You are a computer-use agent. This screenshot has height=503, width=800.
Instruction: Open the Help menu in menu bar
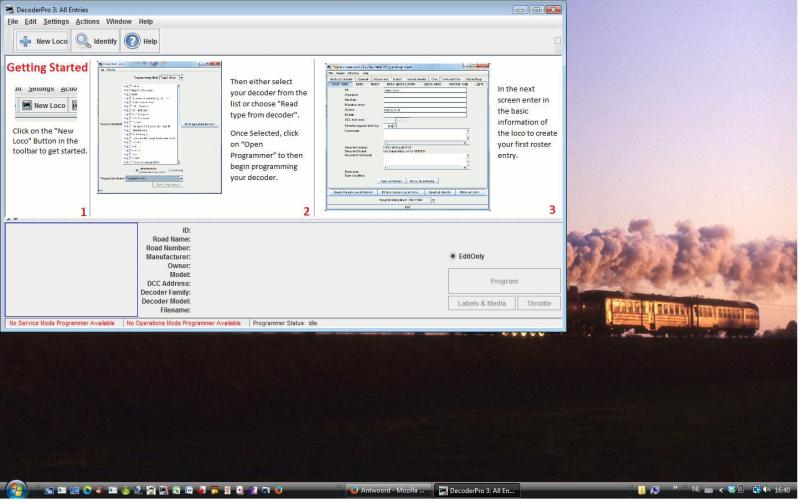coord(146,21)
